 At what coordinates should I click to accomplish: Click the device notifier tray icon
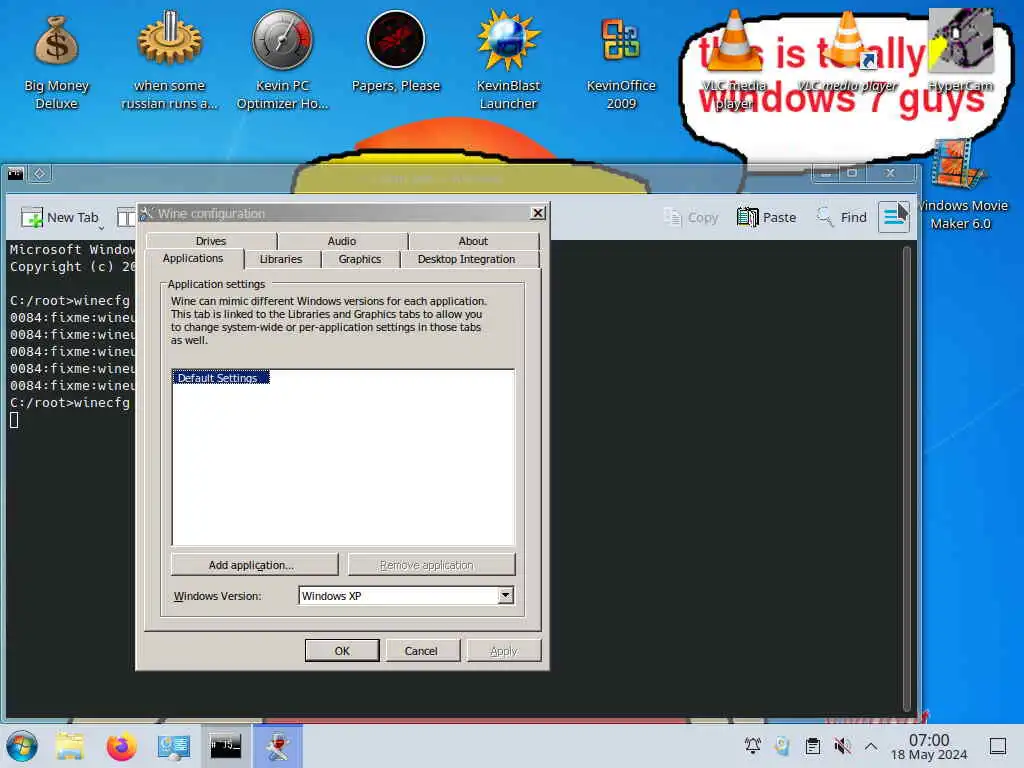point(782,745)
